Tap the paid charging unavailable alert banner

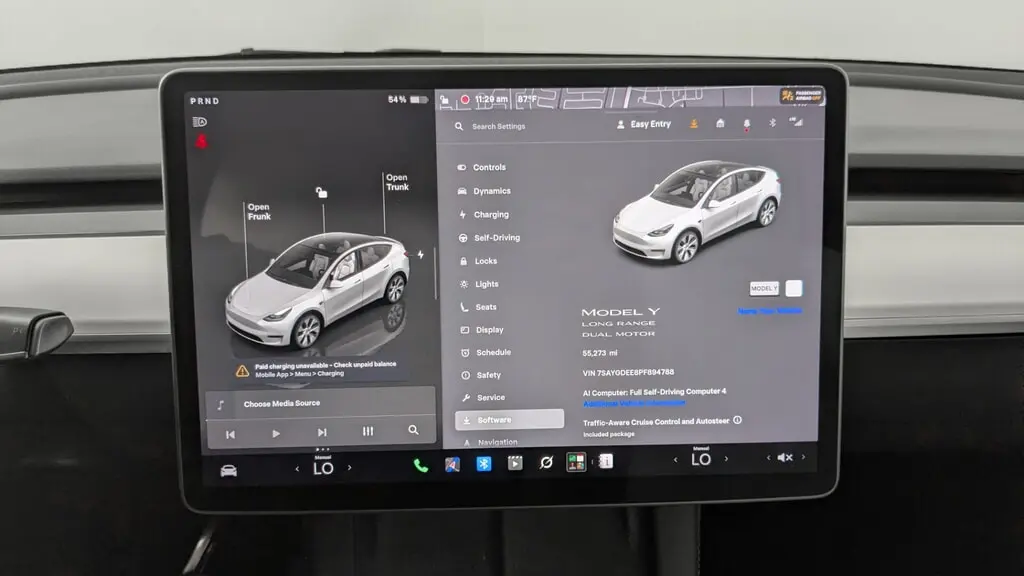pos(319,370)
